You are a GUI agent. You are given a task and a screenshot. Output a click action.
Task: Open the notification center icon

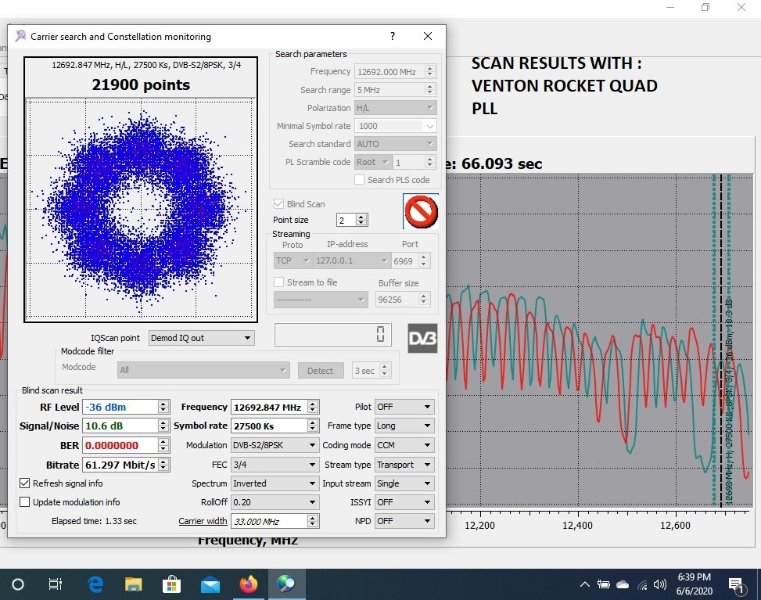pyautogui.click(x=737, y=585)
